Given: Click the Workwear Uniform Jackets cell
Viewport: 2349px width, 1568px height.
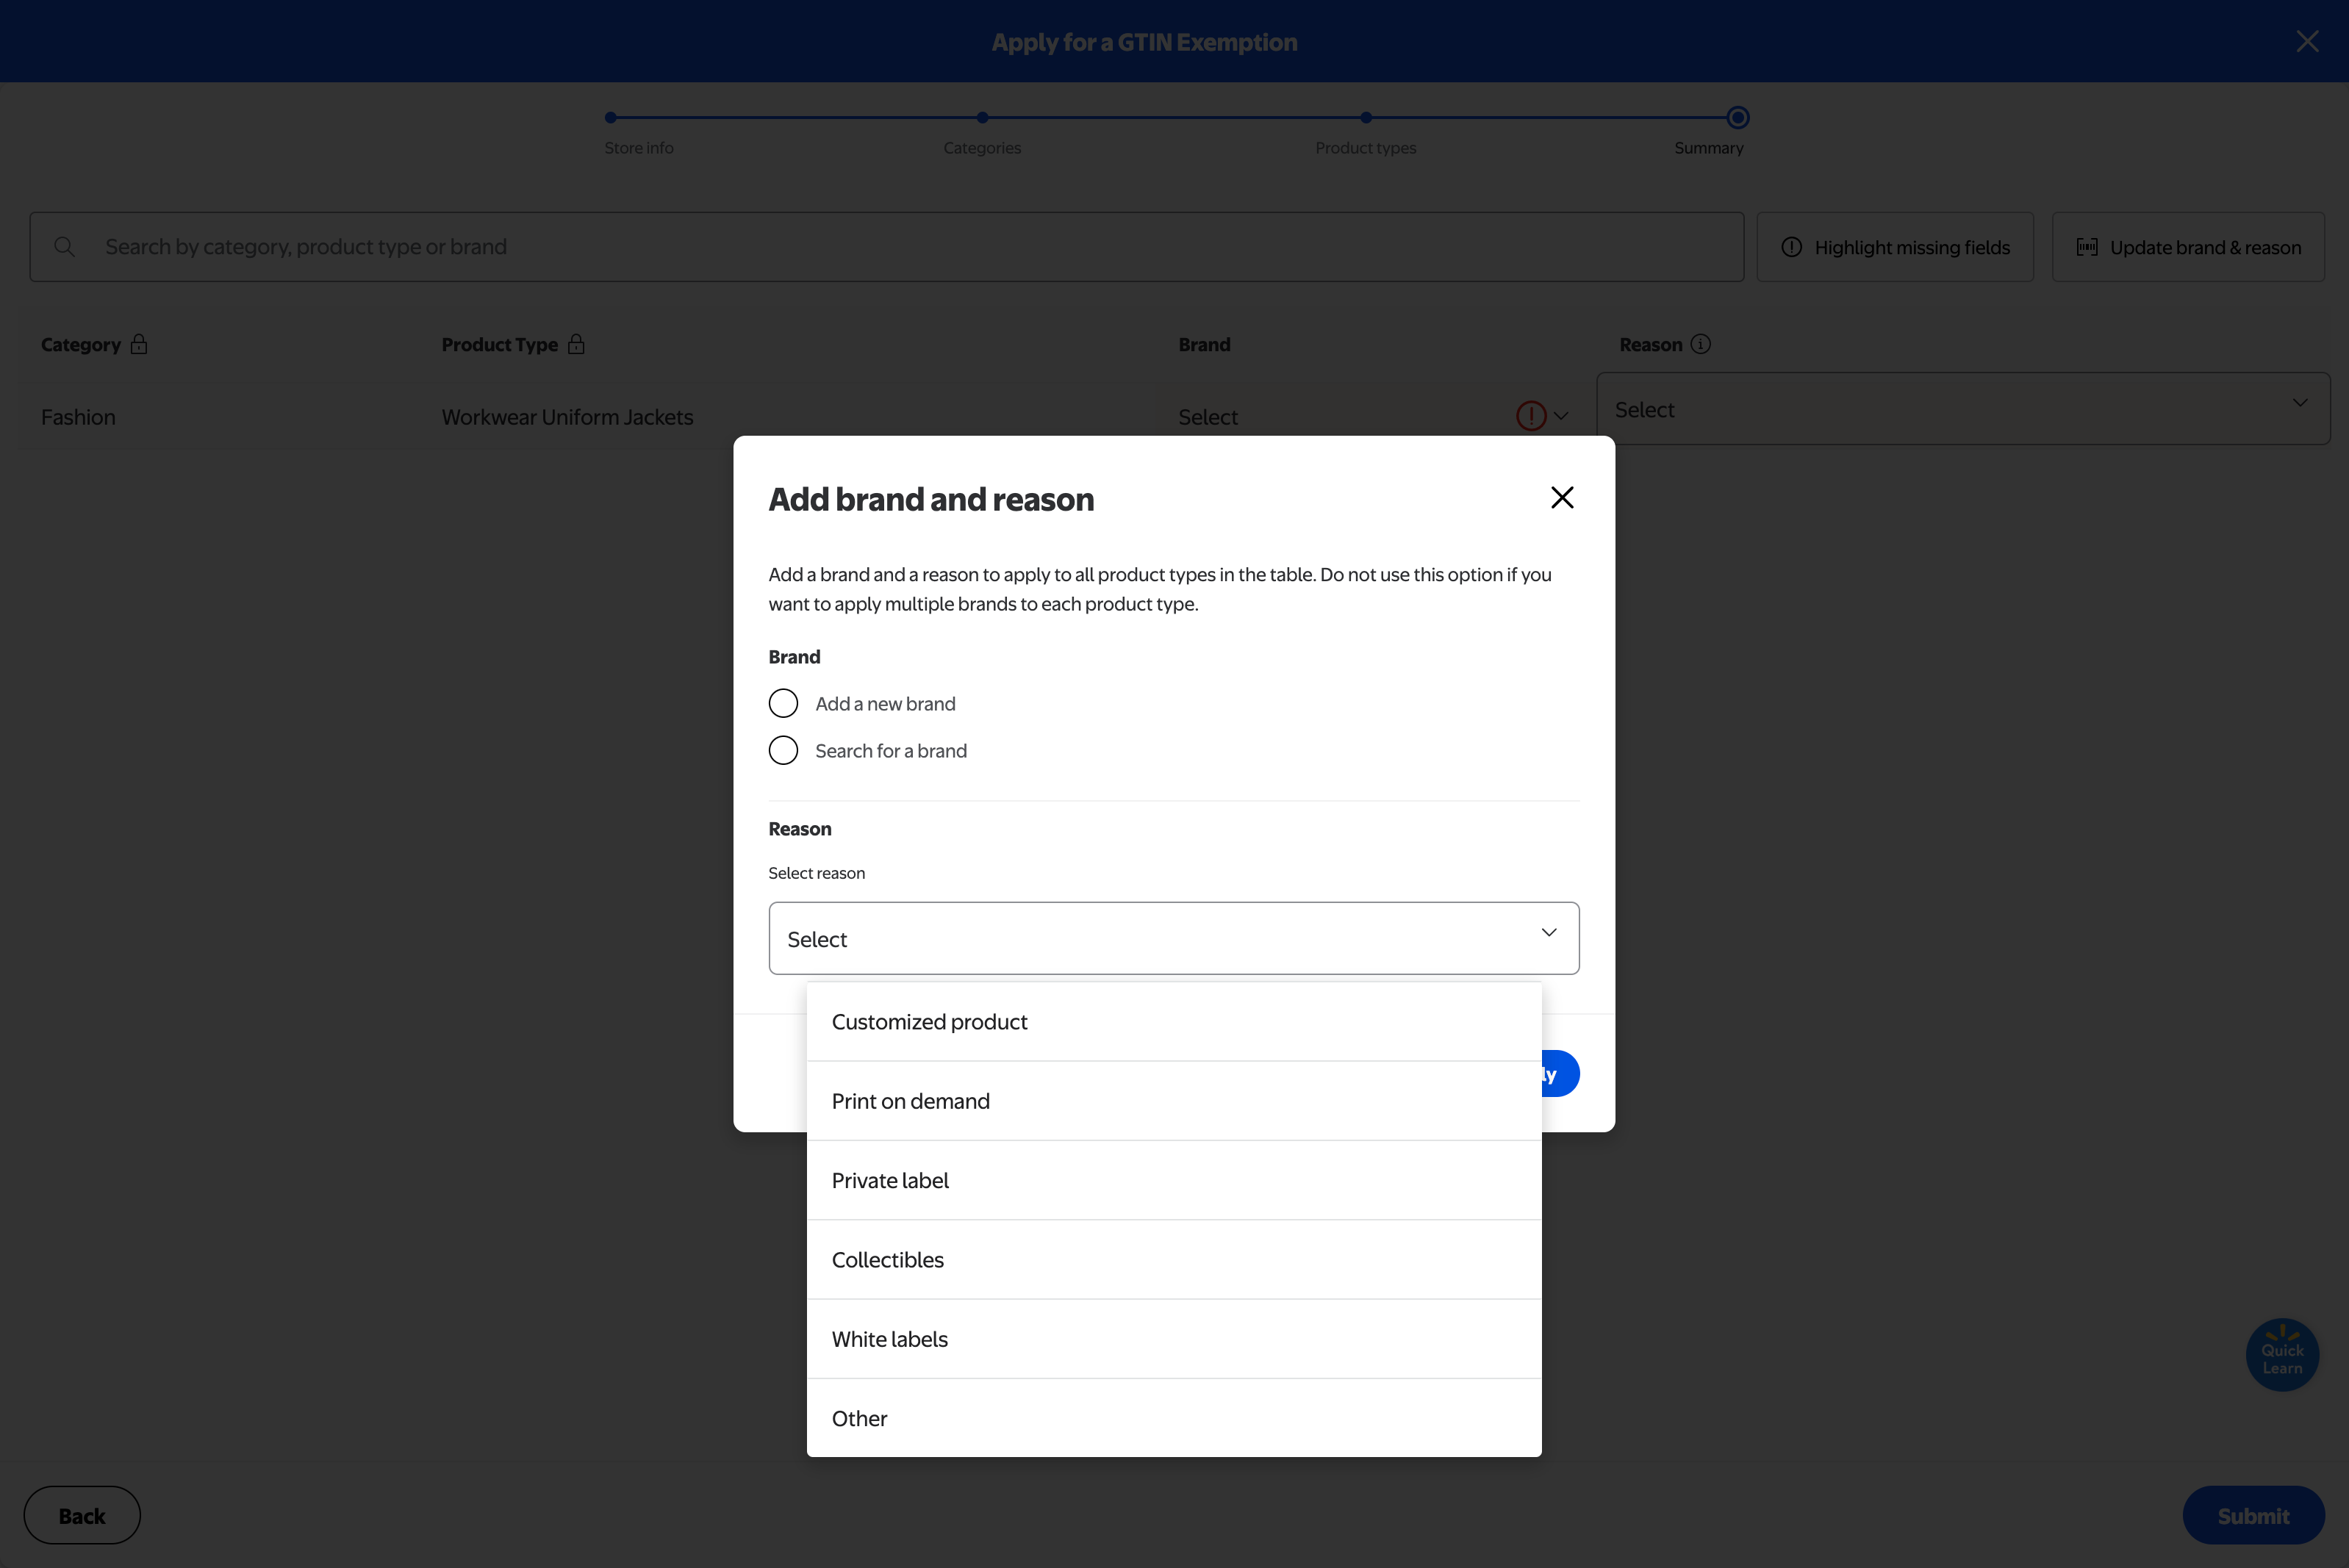Looking at the screenshot, I should (x=567, y=417).
